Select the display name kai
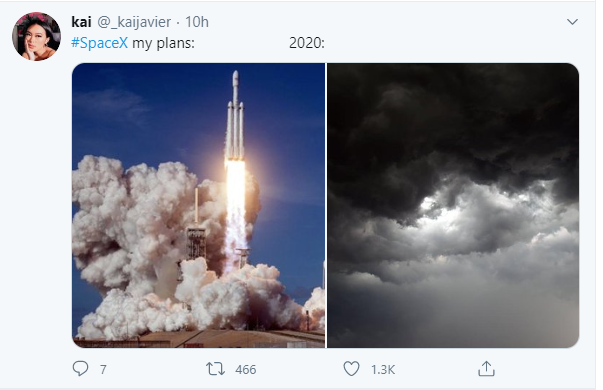The width and height of the screenshot is (603, 390). [x=81, y=22]
